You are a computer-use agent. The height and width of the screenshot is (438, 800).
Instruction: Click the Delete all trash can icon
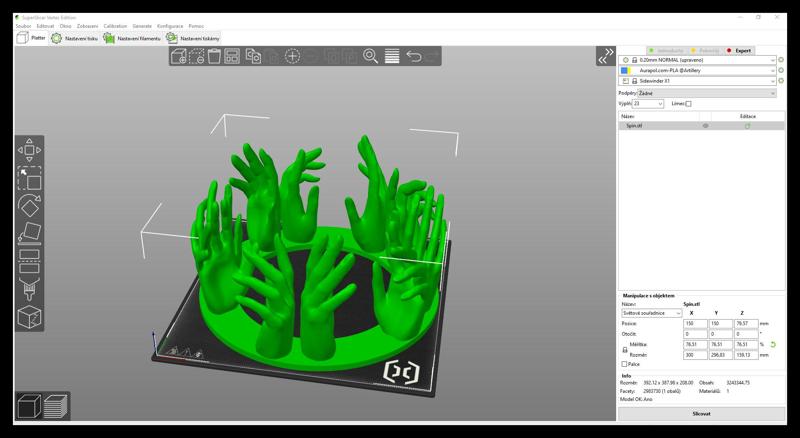click(214, 56)
